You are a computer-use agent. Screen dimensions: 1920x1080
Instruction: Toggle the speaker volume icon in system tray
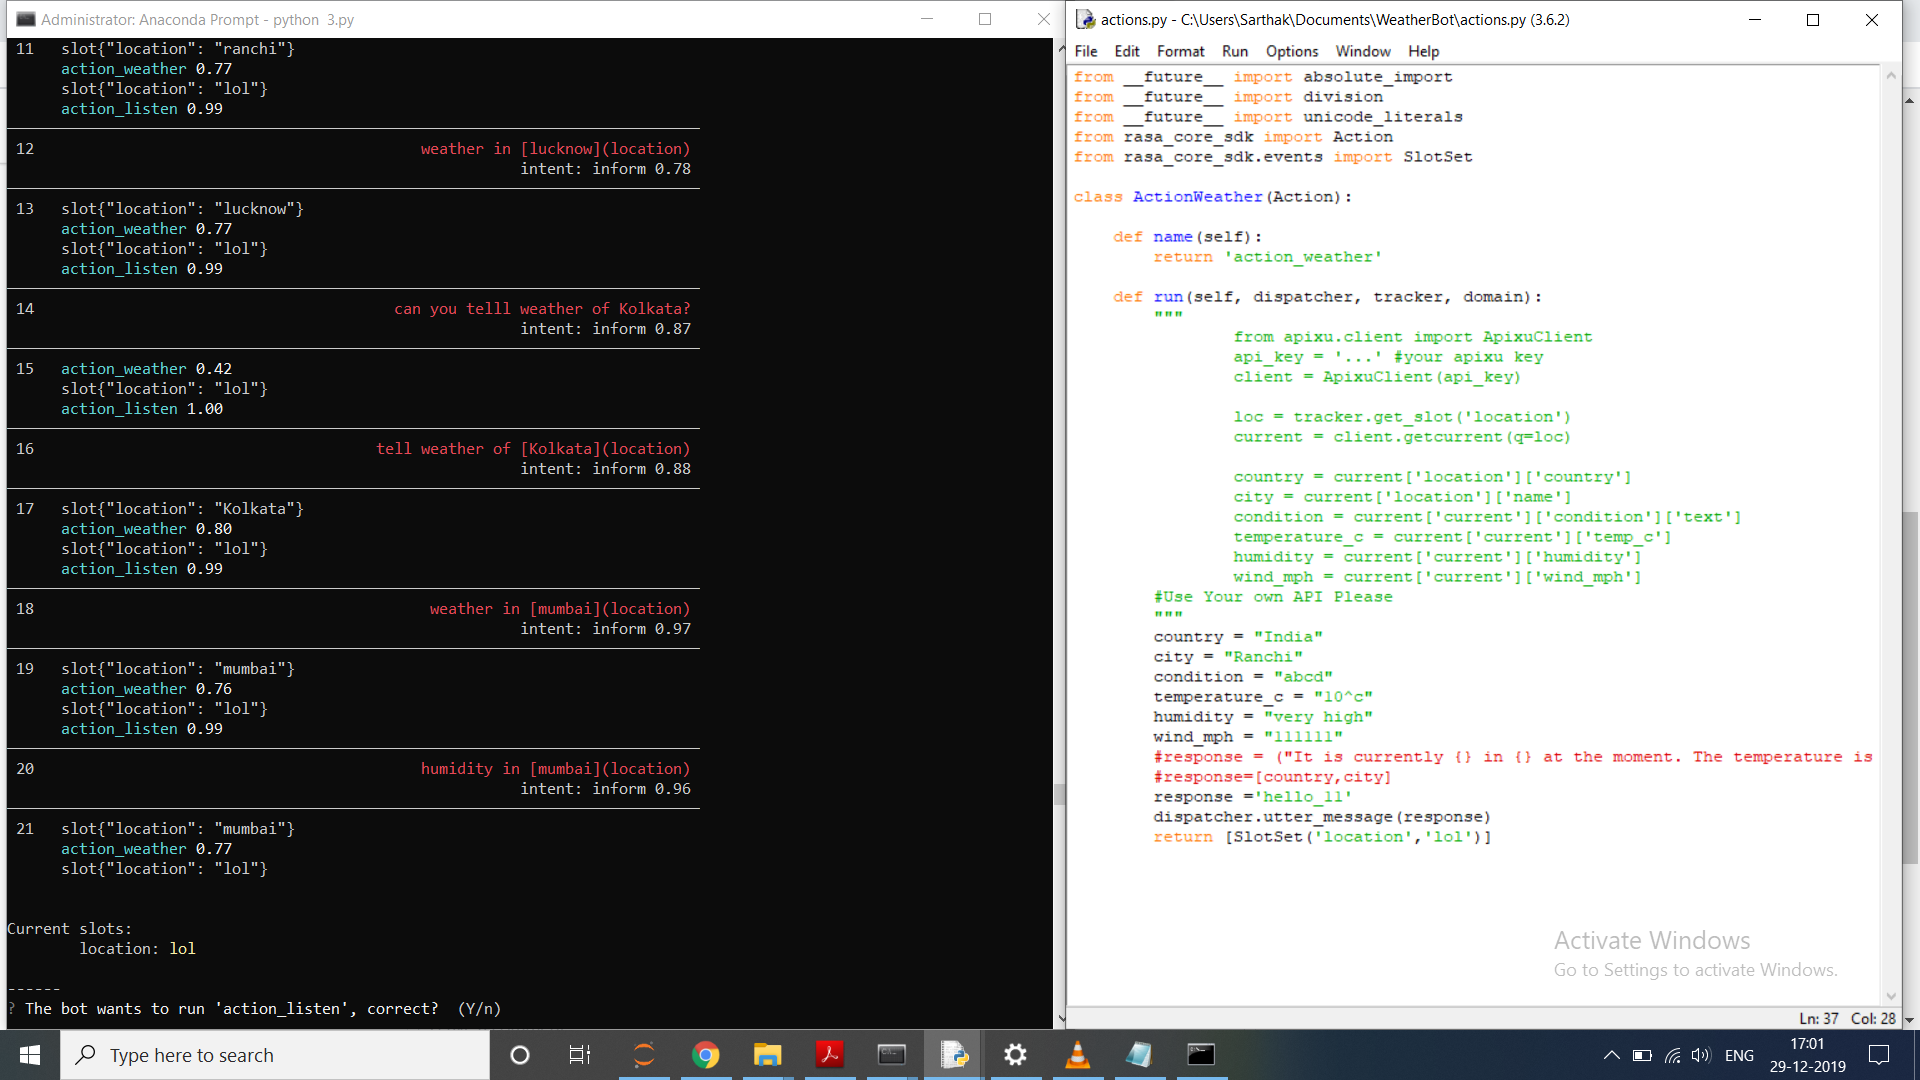pyautogui.click(x=1700, y=1055)
